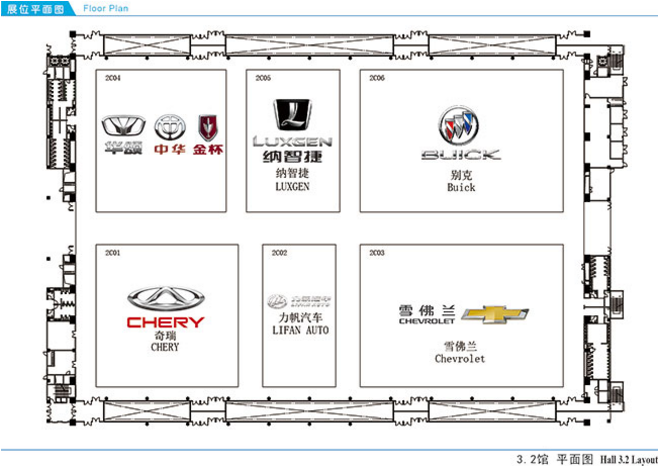The width and height of the screenshot is (661, 466).
Task: Click the gold Chevrolet bowtie emblem
Action: pos(495,314)
